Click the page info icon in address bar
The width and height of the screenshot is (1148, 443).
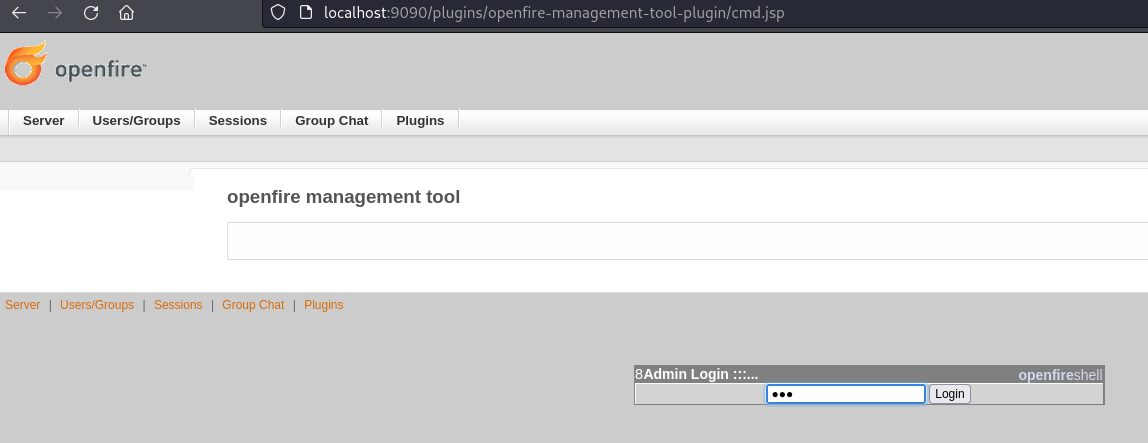[306, 12]
